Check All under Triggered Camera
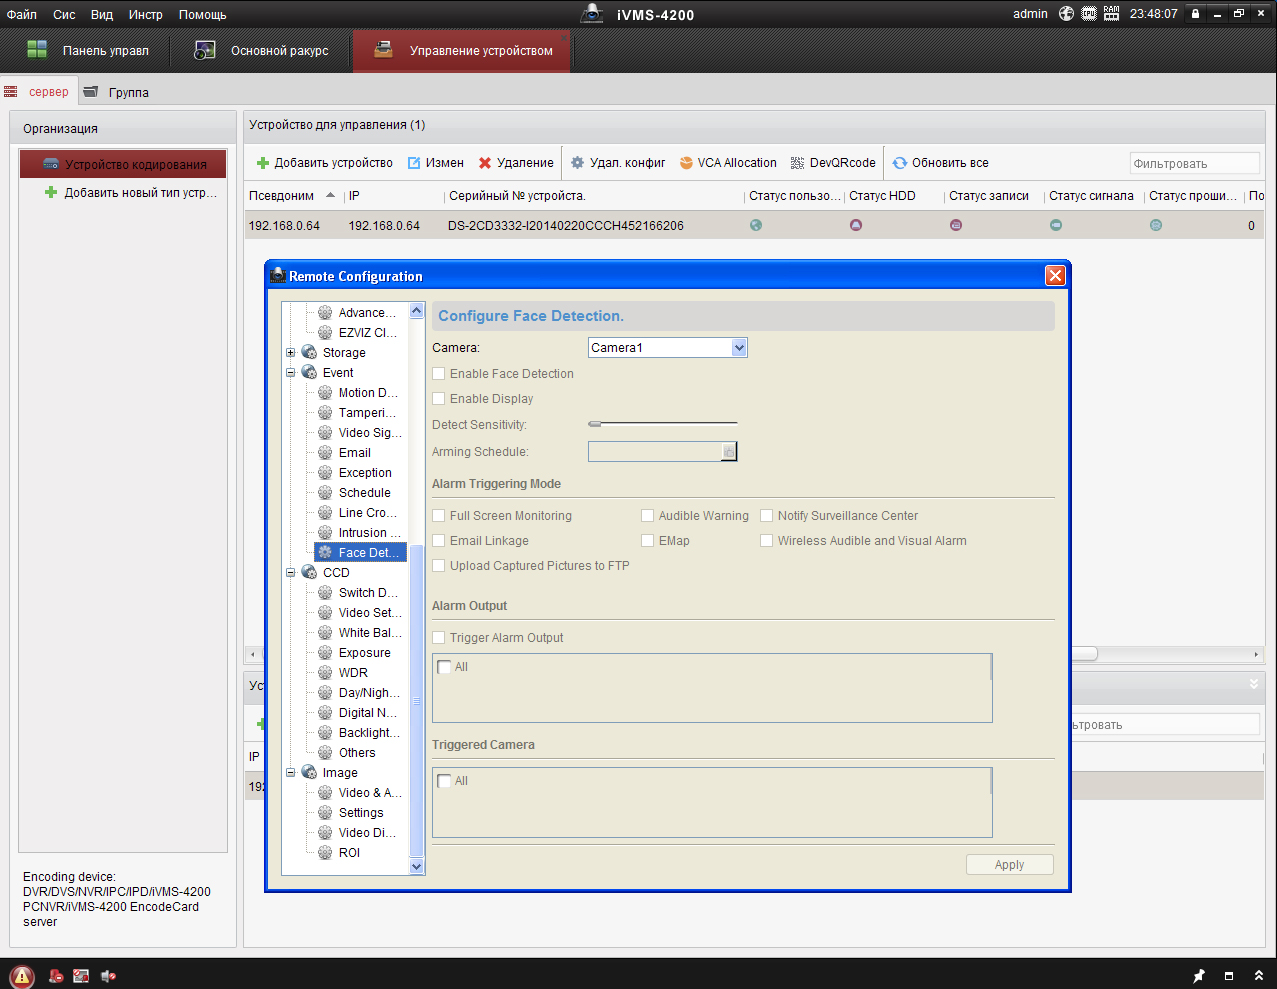Image resolution: width=1277 pixels, height=989 pixels. click(x=444, y=781)
